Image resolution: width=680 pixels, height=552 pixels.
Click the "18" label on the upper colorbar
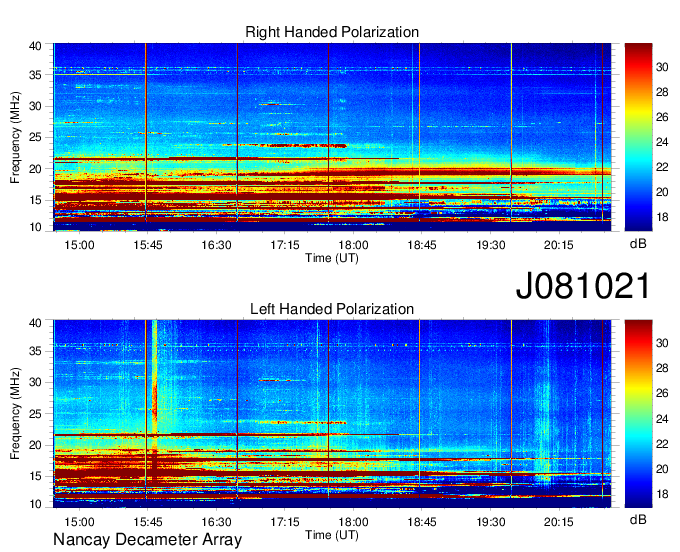click(662, 217)
